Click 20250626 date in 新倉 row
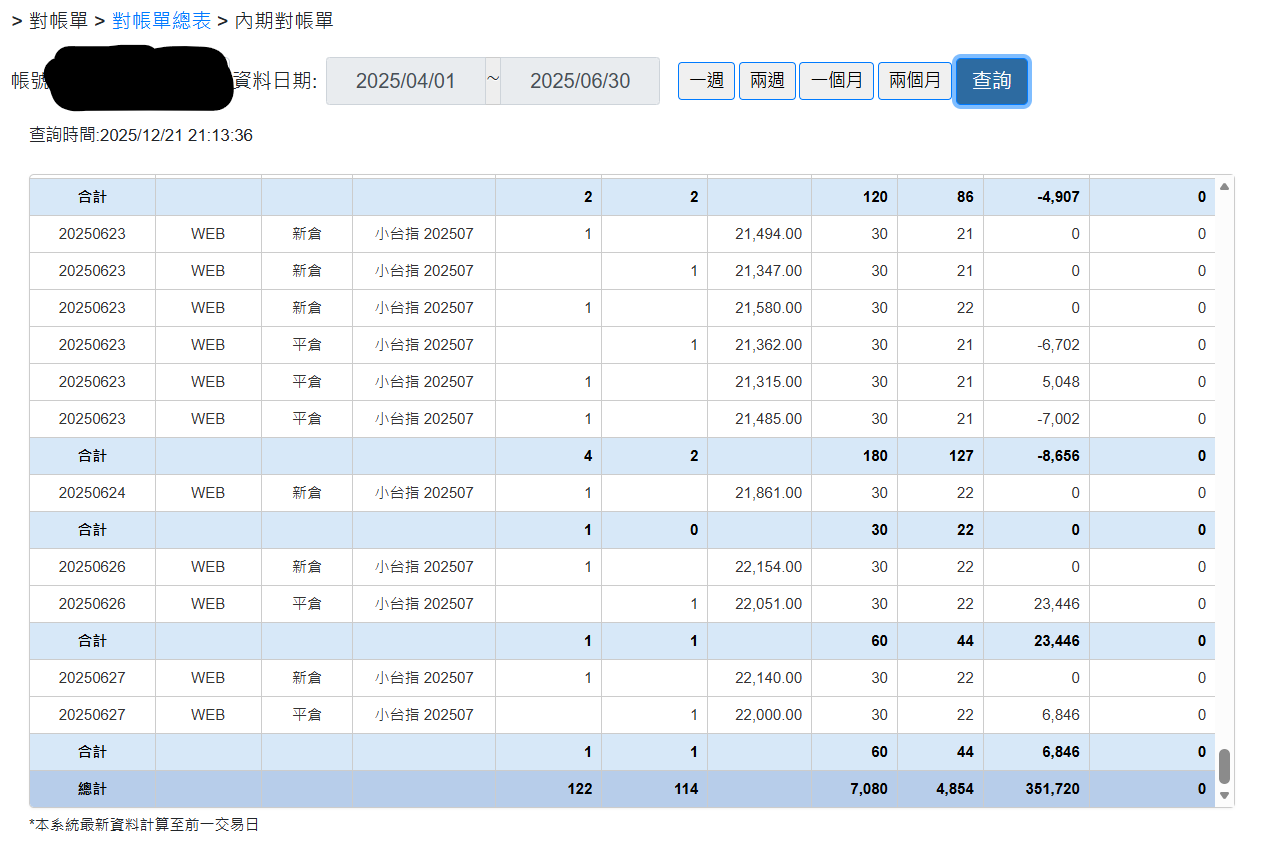 click(92, 567)
